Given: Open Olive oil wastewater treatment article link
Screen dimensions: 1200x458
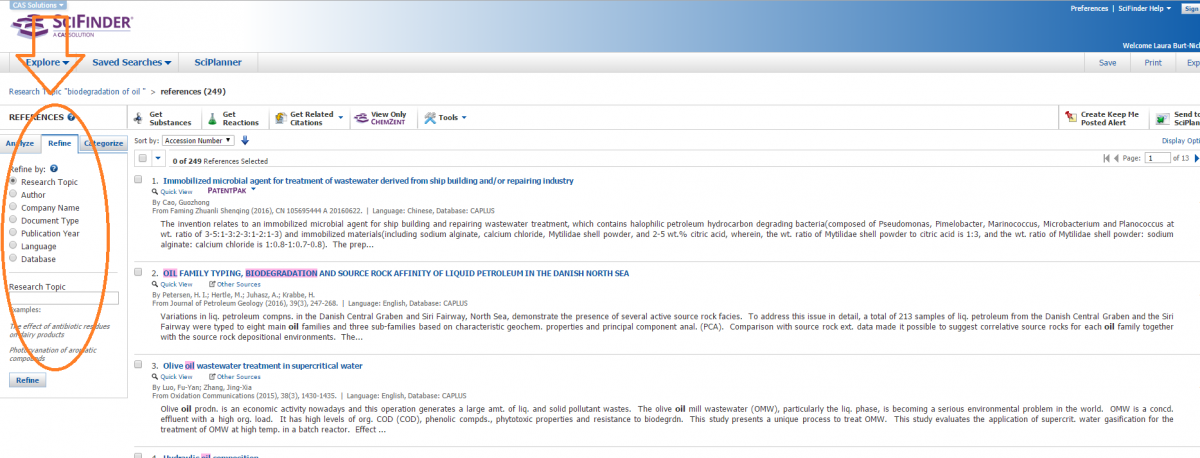Looking at the screenshot, I should click(x=262, y=366).
